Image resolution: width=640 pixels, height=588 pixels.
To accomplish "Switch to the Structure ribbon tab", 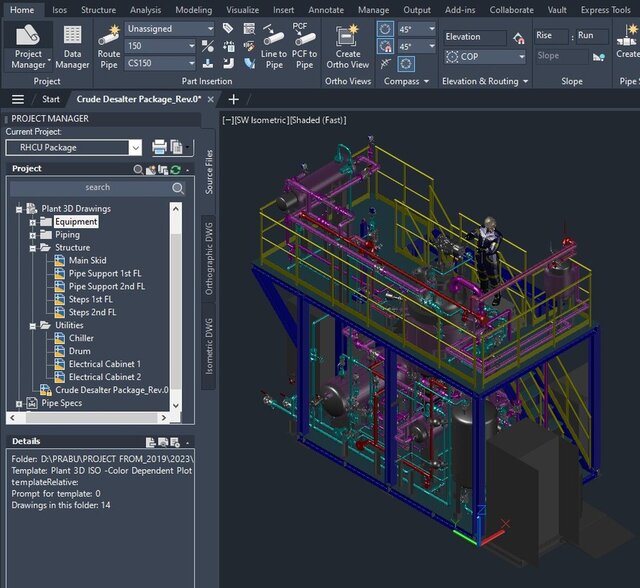I will pyautogui.click(x=98, y=10).
